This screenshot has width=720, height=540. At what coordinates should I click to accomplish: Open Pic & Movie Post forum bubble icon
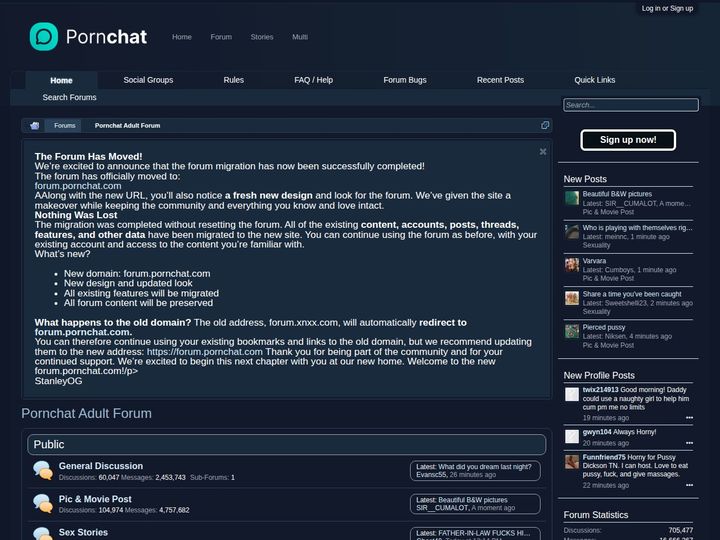click(43, 504)
